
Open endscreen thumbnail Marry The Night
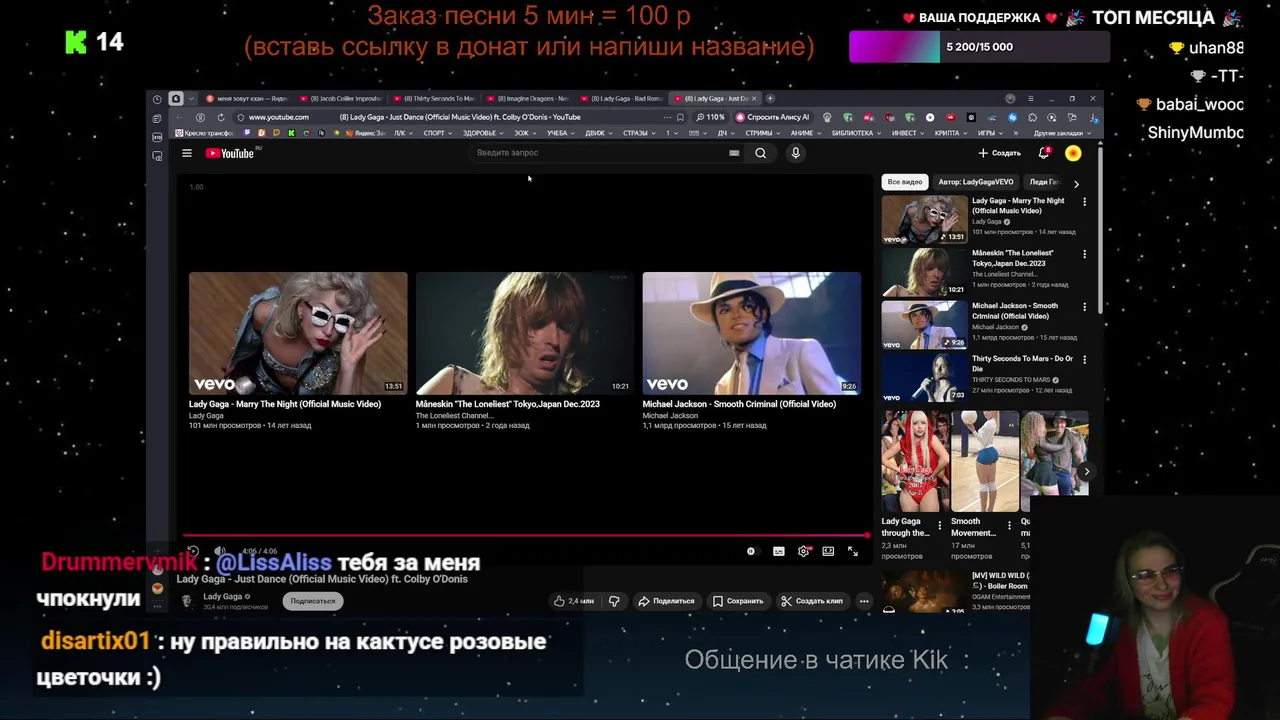click(298, 333)
